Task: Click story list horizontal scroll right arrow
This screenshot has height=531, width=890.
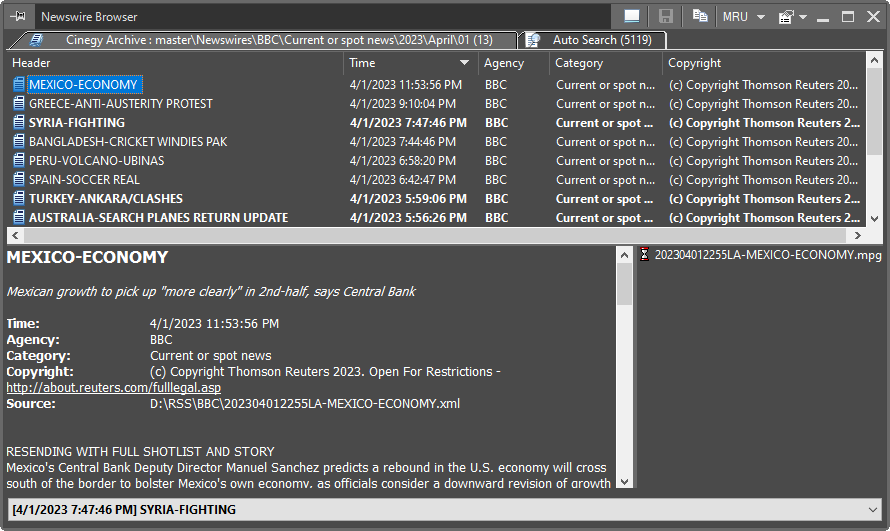Action: click(x=858, y=235)
